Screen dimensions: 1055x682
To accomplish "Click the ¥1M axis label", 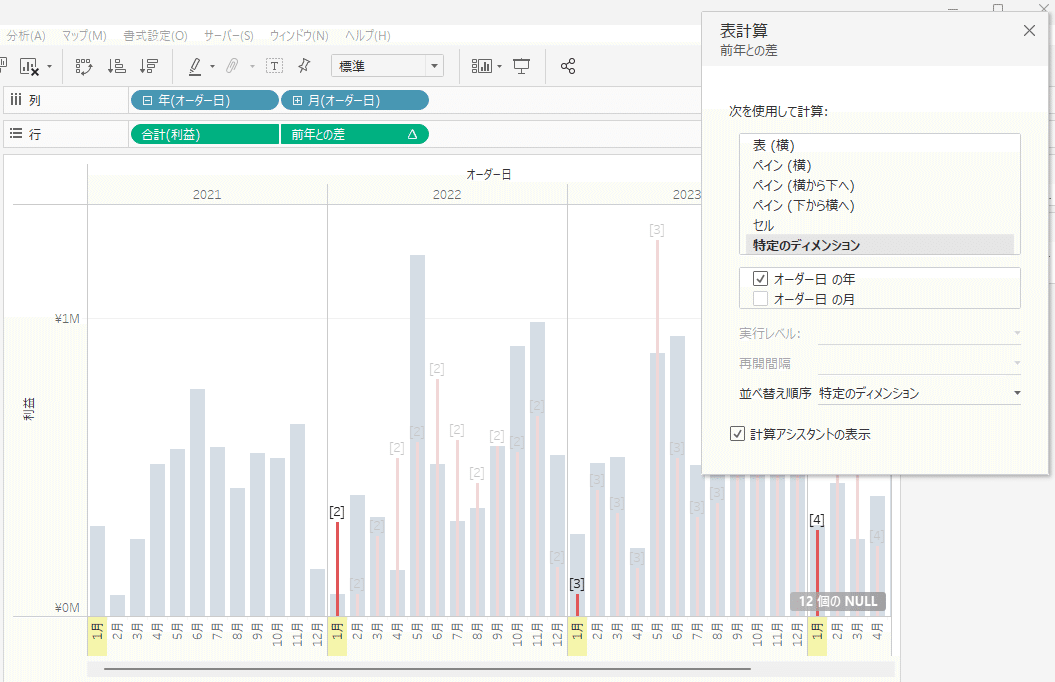I will click(x=67, y=319).
